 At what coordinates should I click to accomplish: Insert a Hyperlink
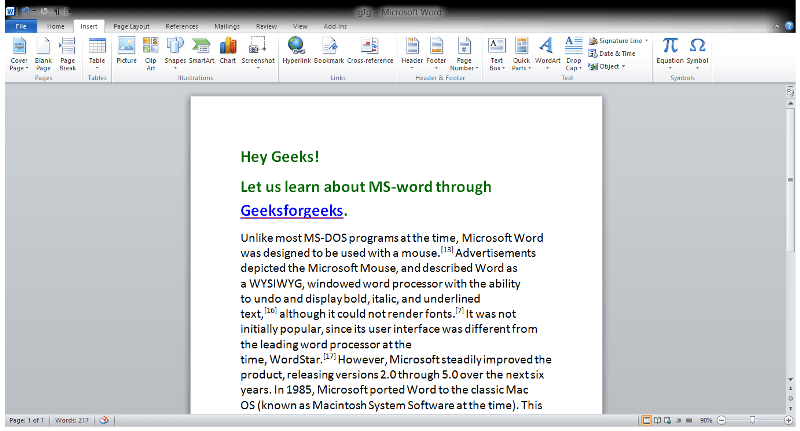(x=296, y=51)
